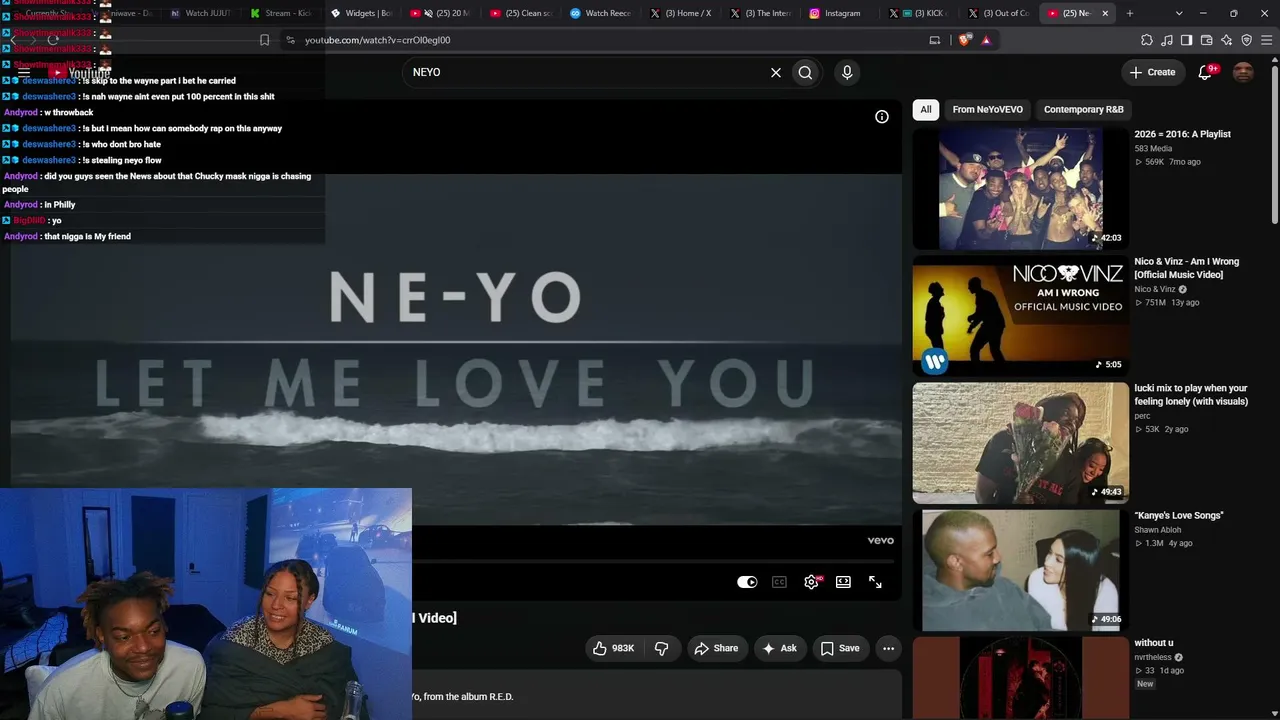Click the cast screen icon in address bar
The width and height of the screenshot is (1280, 720).
[x=935, y=40]
